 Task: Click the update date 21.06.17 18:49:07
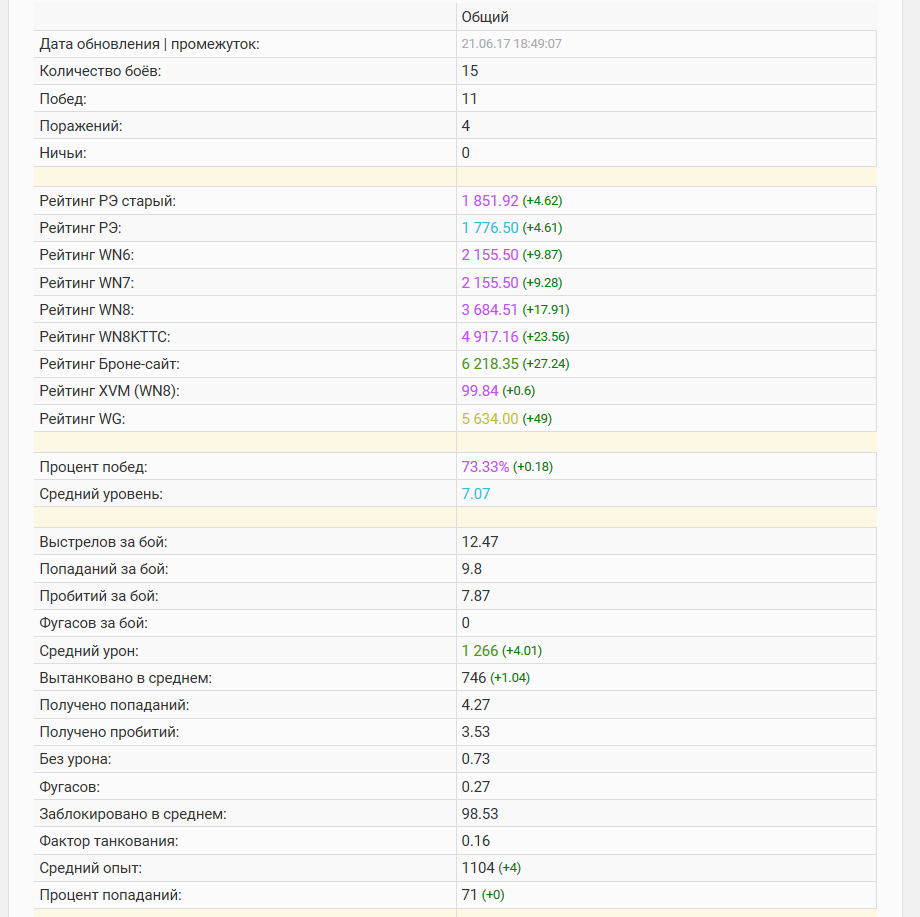tap(511, 44)
